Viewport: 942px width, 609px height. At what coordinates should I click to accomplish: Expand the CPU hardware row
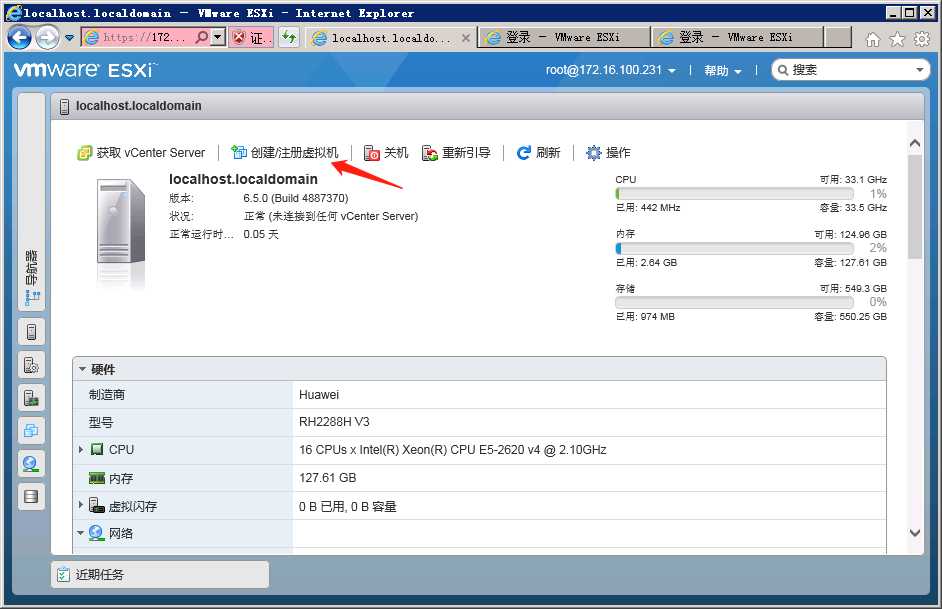[81, 449]
